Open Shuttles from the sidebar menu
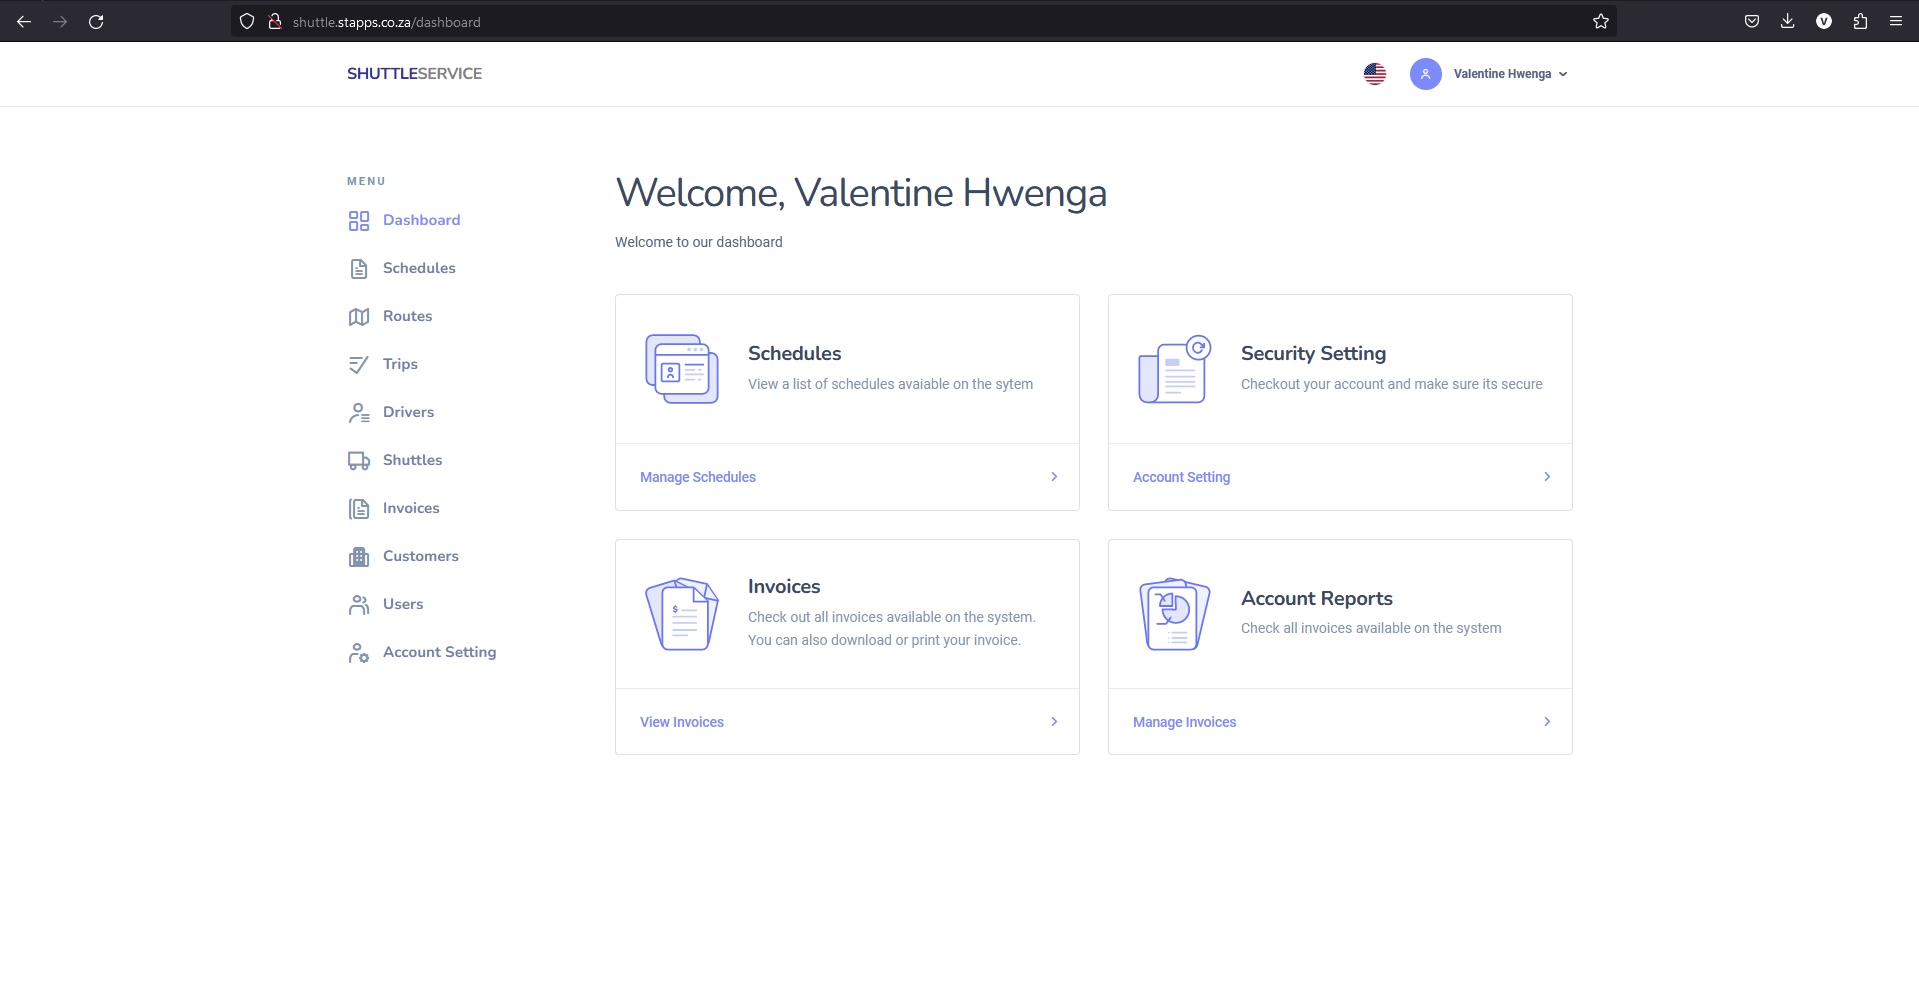 (412, 460)
